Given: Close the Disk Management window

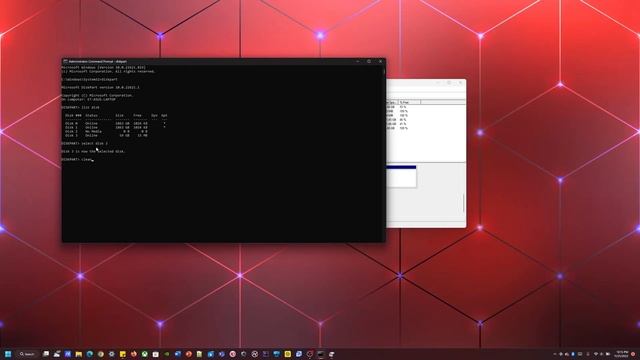Looking at the screenshot, I should [460, 82].
